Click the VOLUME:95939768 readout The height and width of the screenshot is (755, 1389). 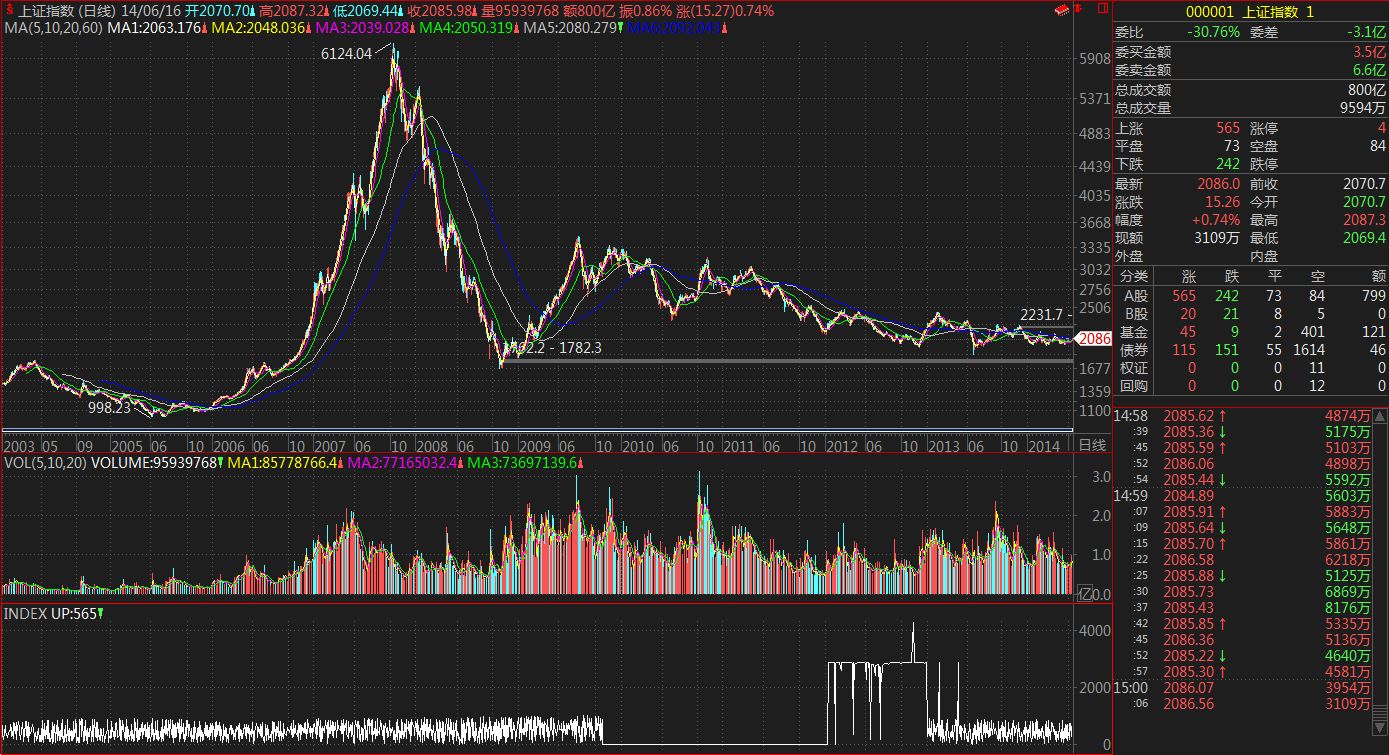point(154,463)
